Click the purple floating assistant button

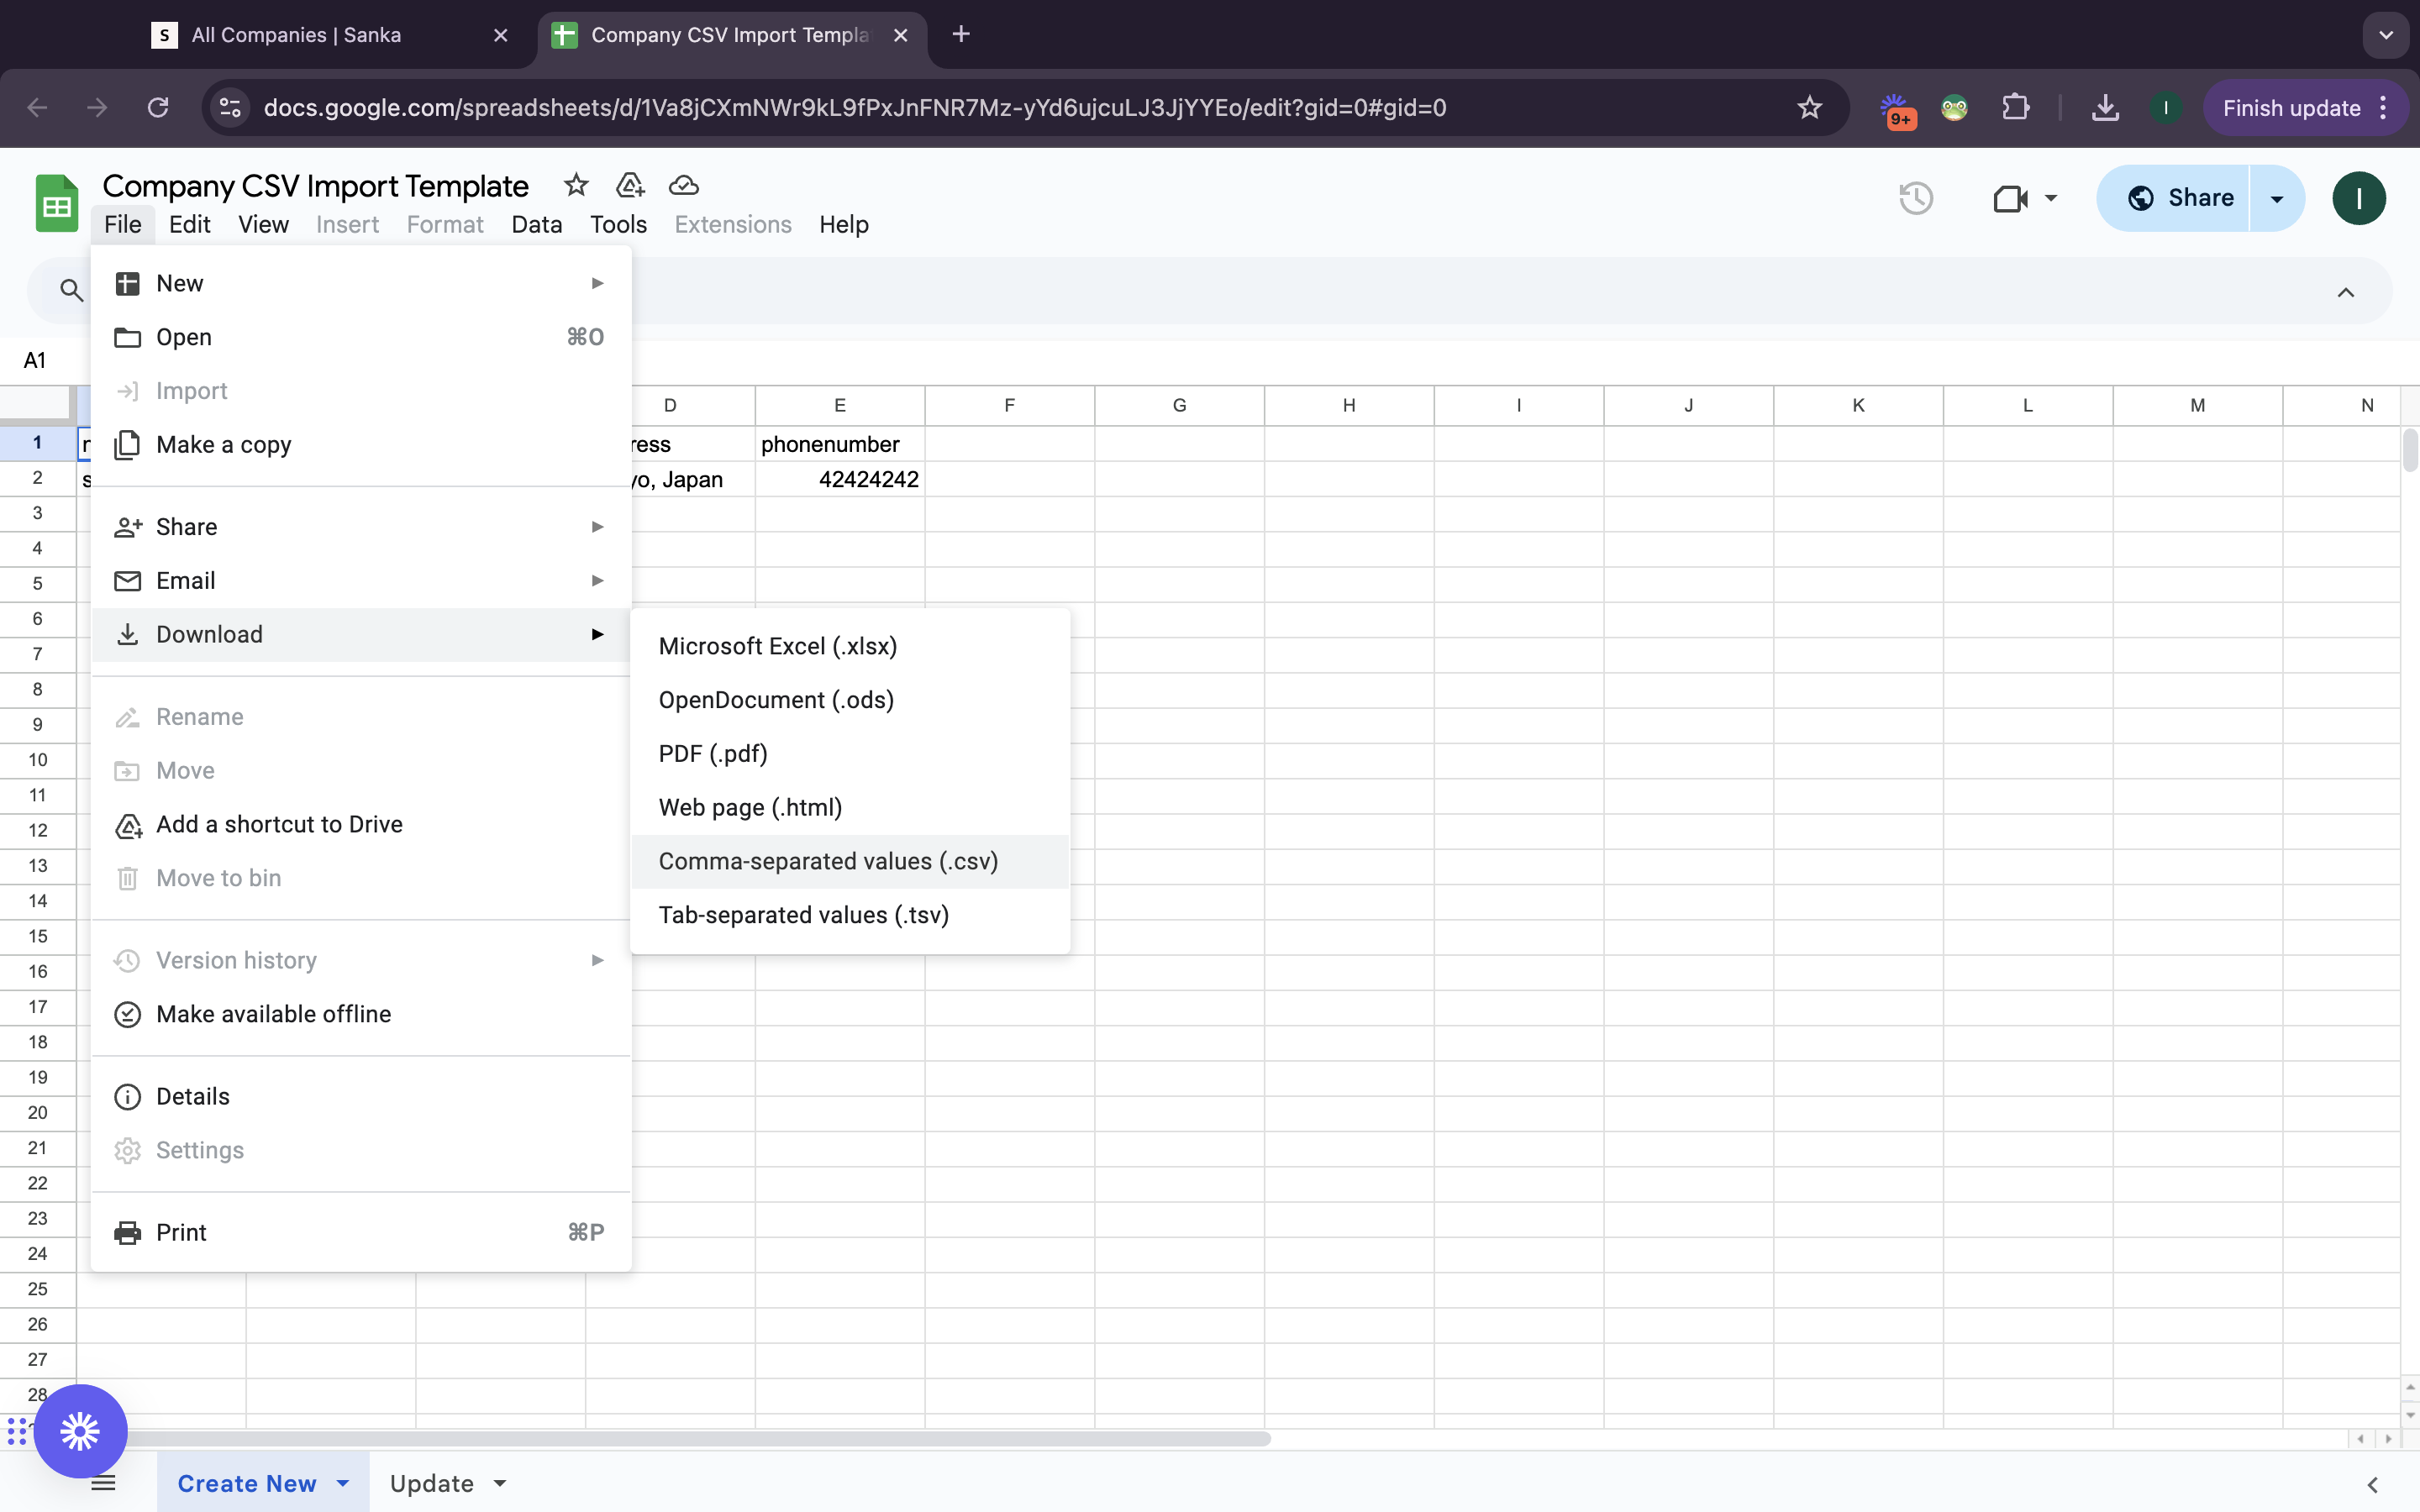[80, 1431]
